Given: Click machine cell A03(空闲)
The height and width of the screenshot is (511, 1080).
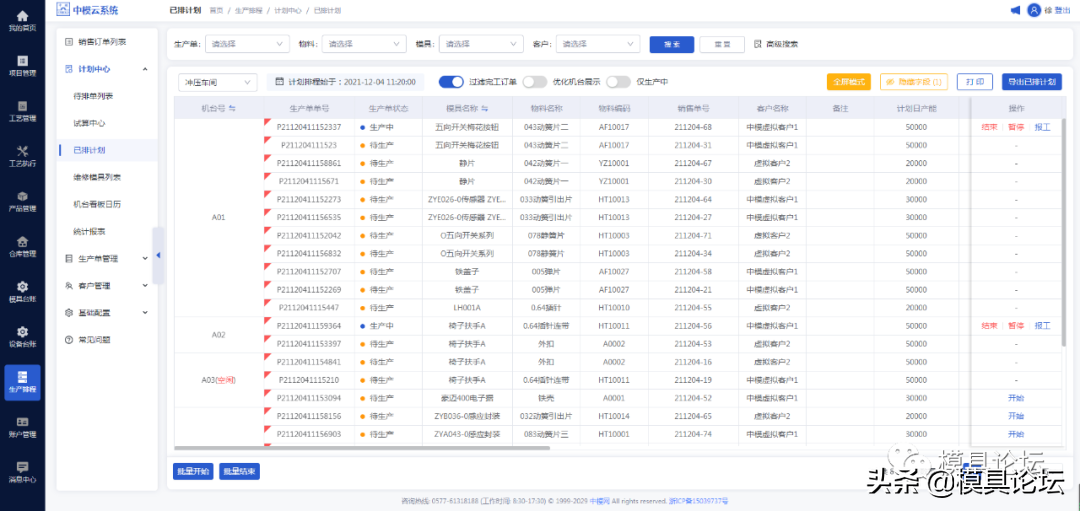Looking at the screenshot, I should (218, 379).
